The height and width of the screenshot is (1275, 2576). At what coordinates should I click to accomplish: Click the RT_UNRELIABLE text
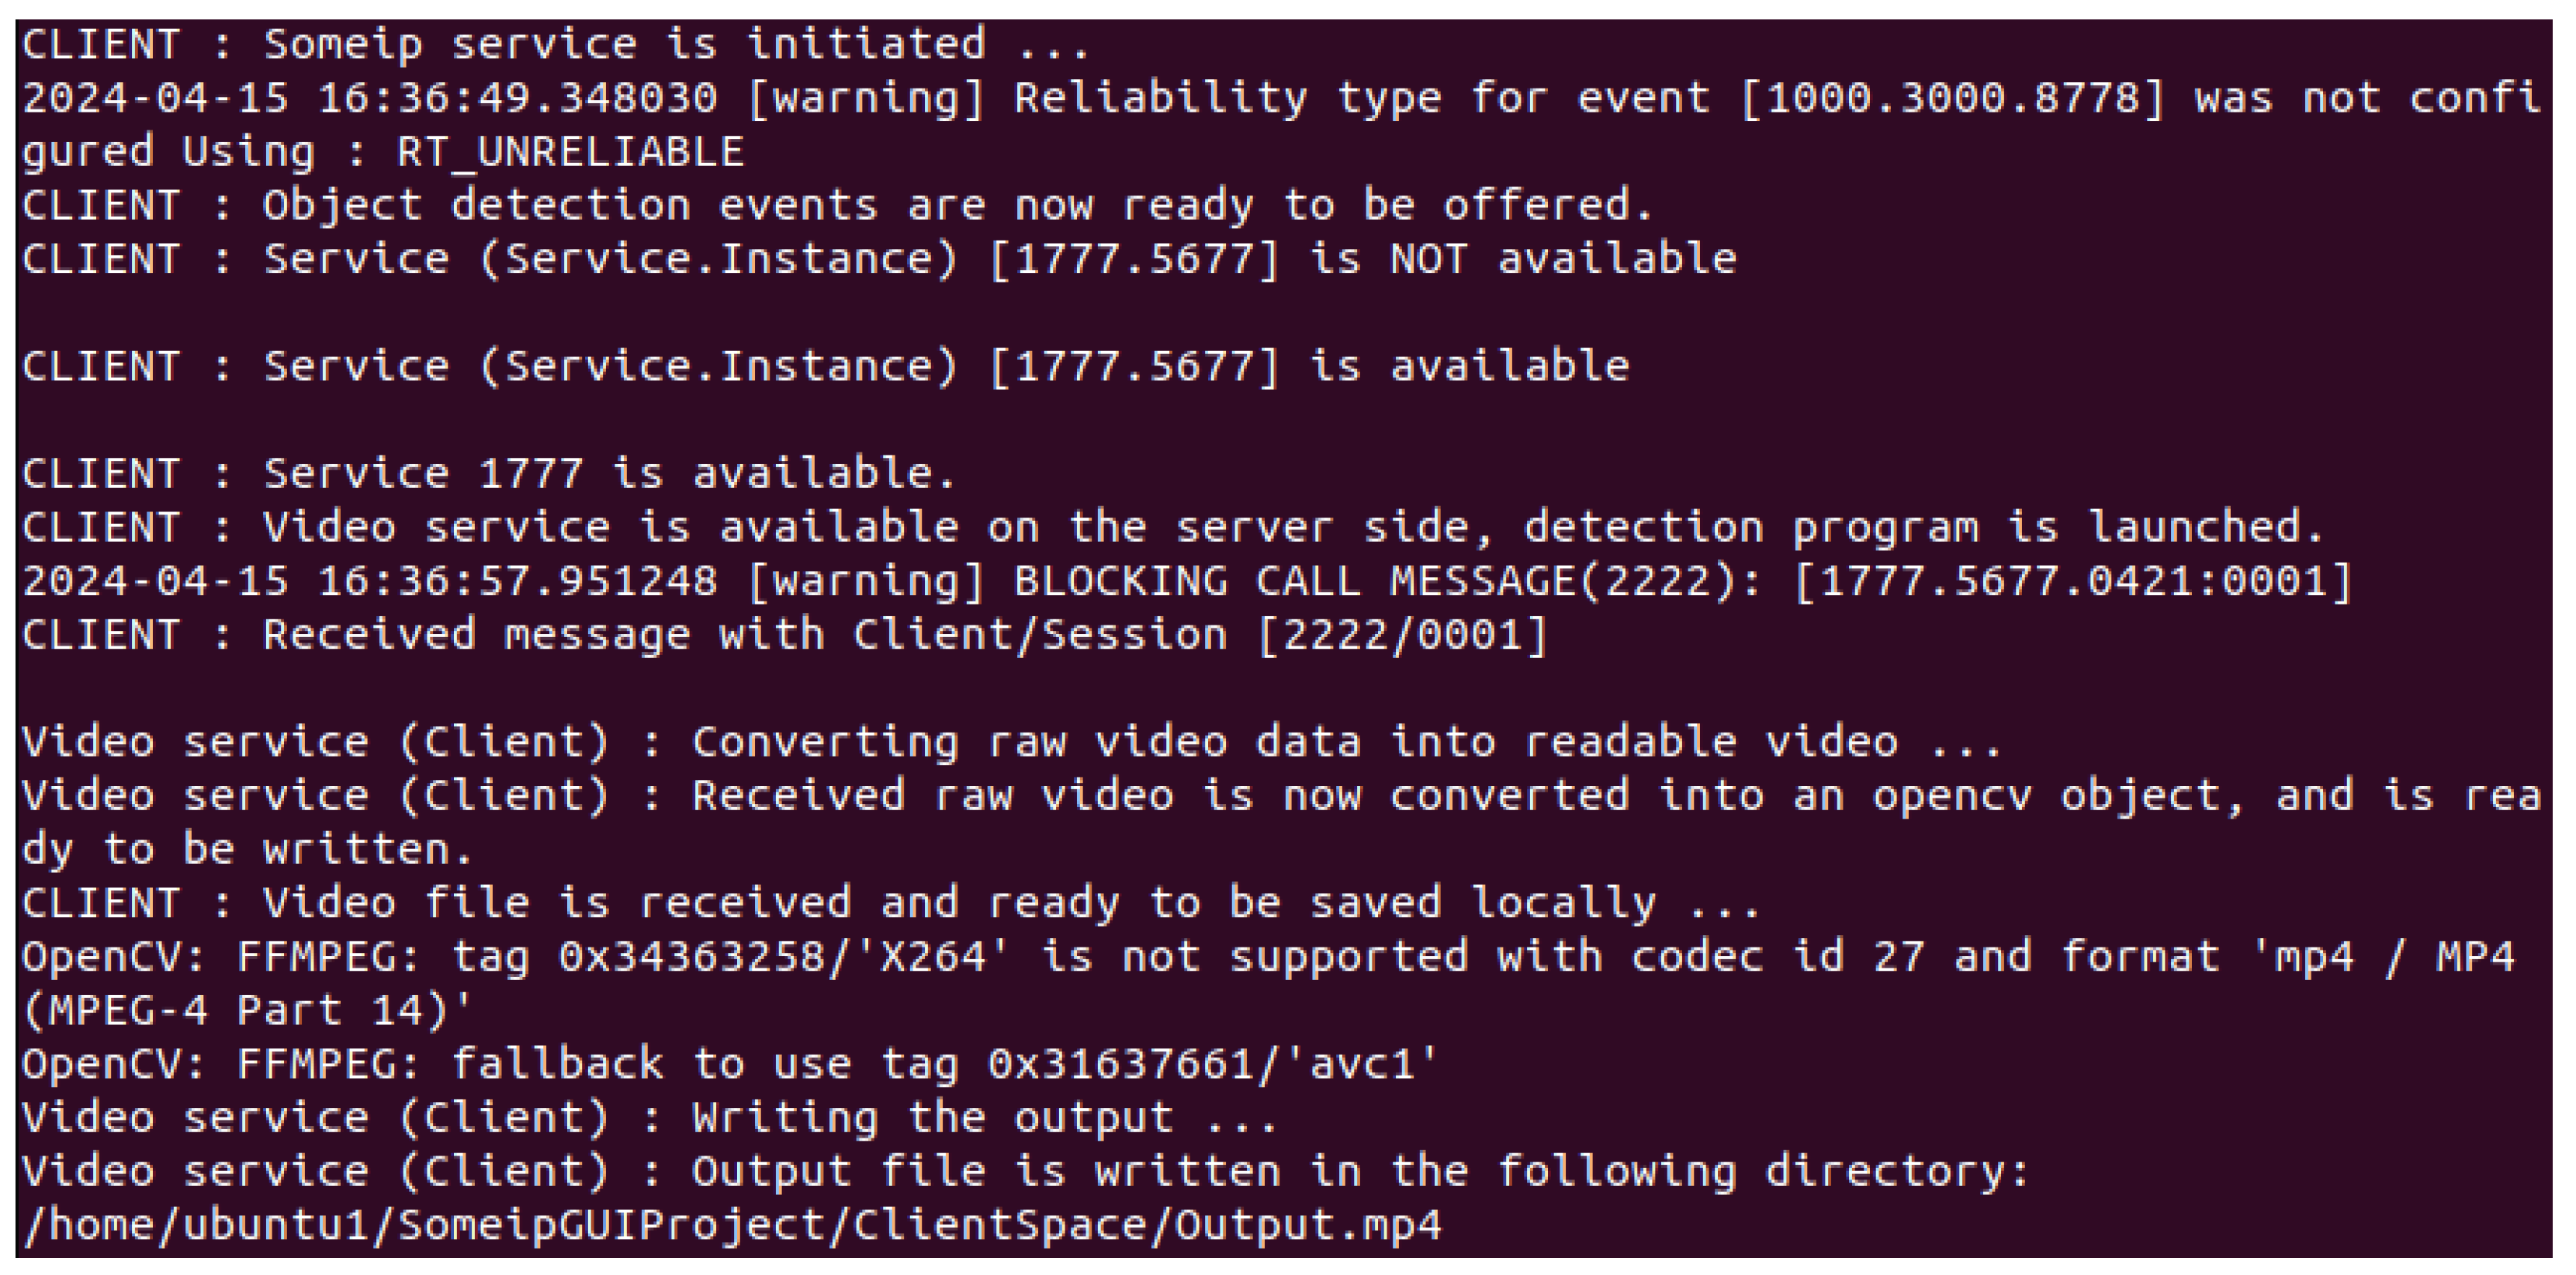click(x=570, y=152)
